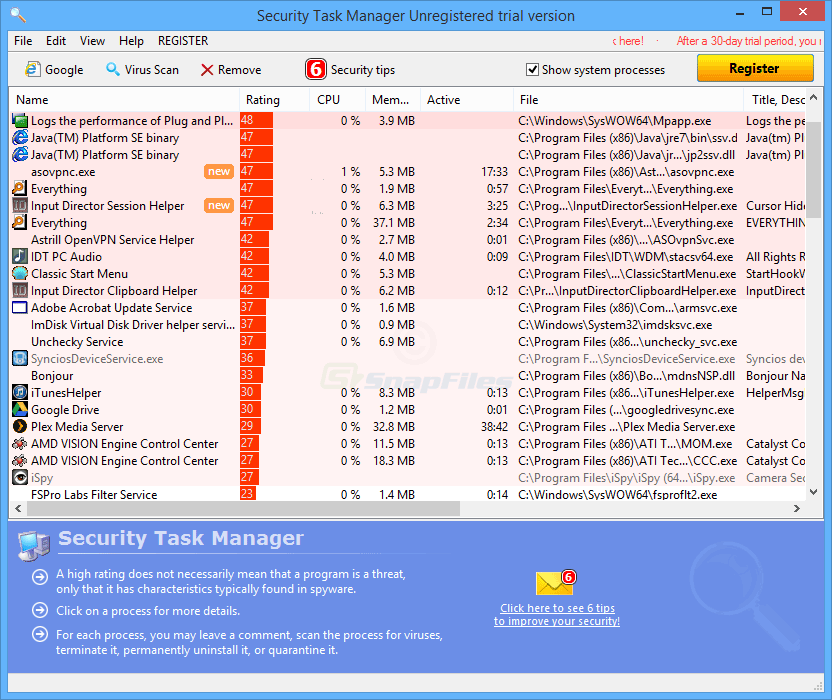The image size is (832, 700).
Task: Sort by Rating column header
Action: tap(274, 100)
